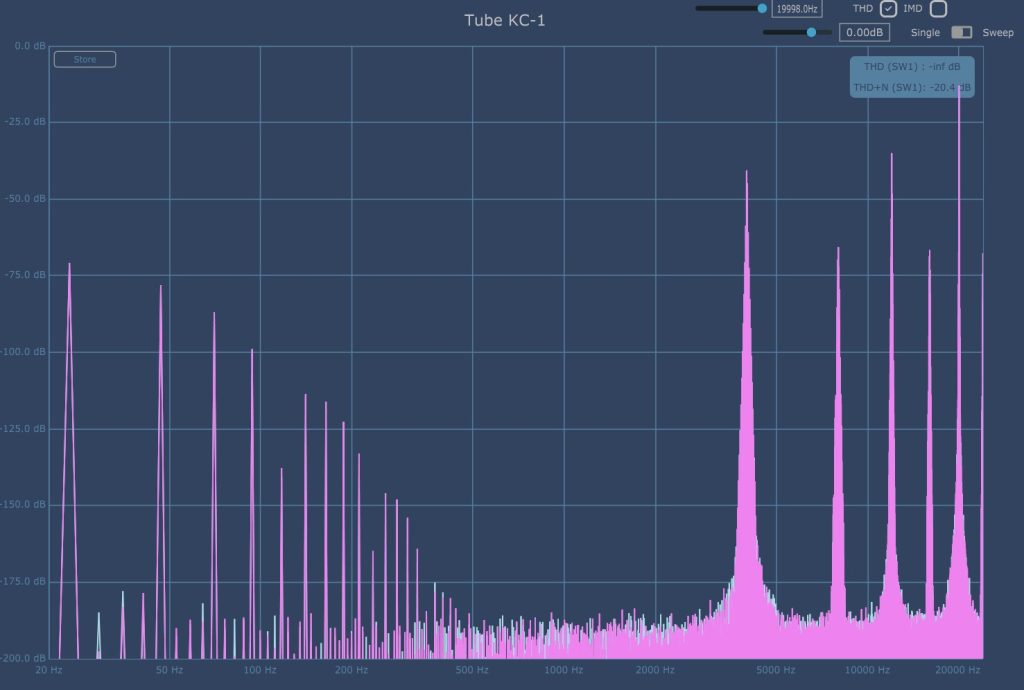This screenshot has width=1024, height=690.
Task: Click the gain slider handle
Action: [811, 32]
